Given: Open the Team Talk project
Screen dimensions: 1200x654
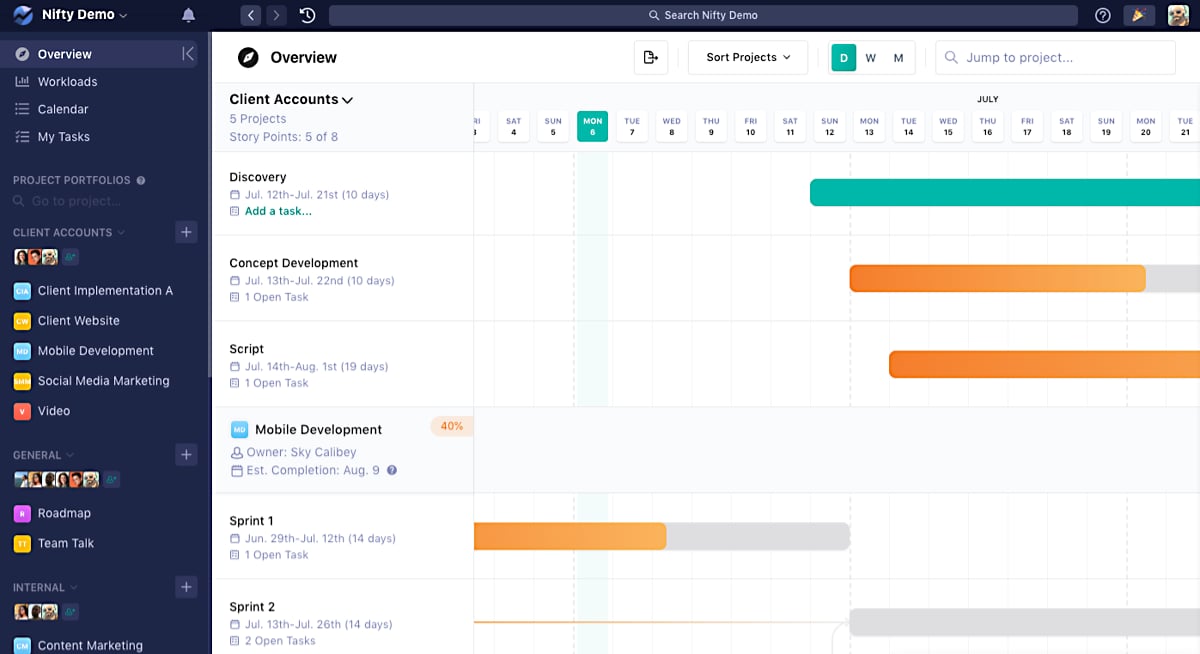Looking at the screenshot, I should 63,543.
